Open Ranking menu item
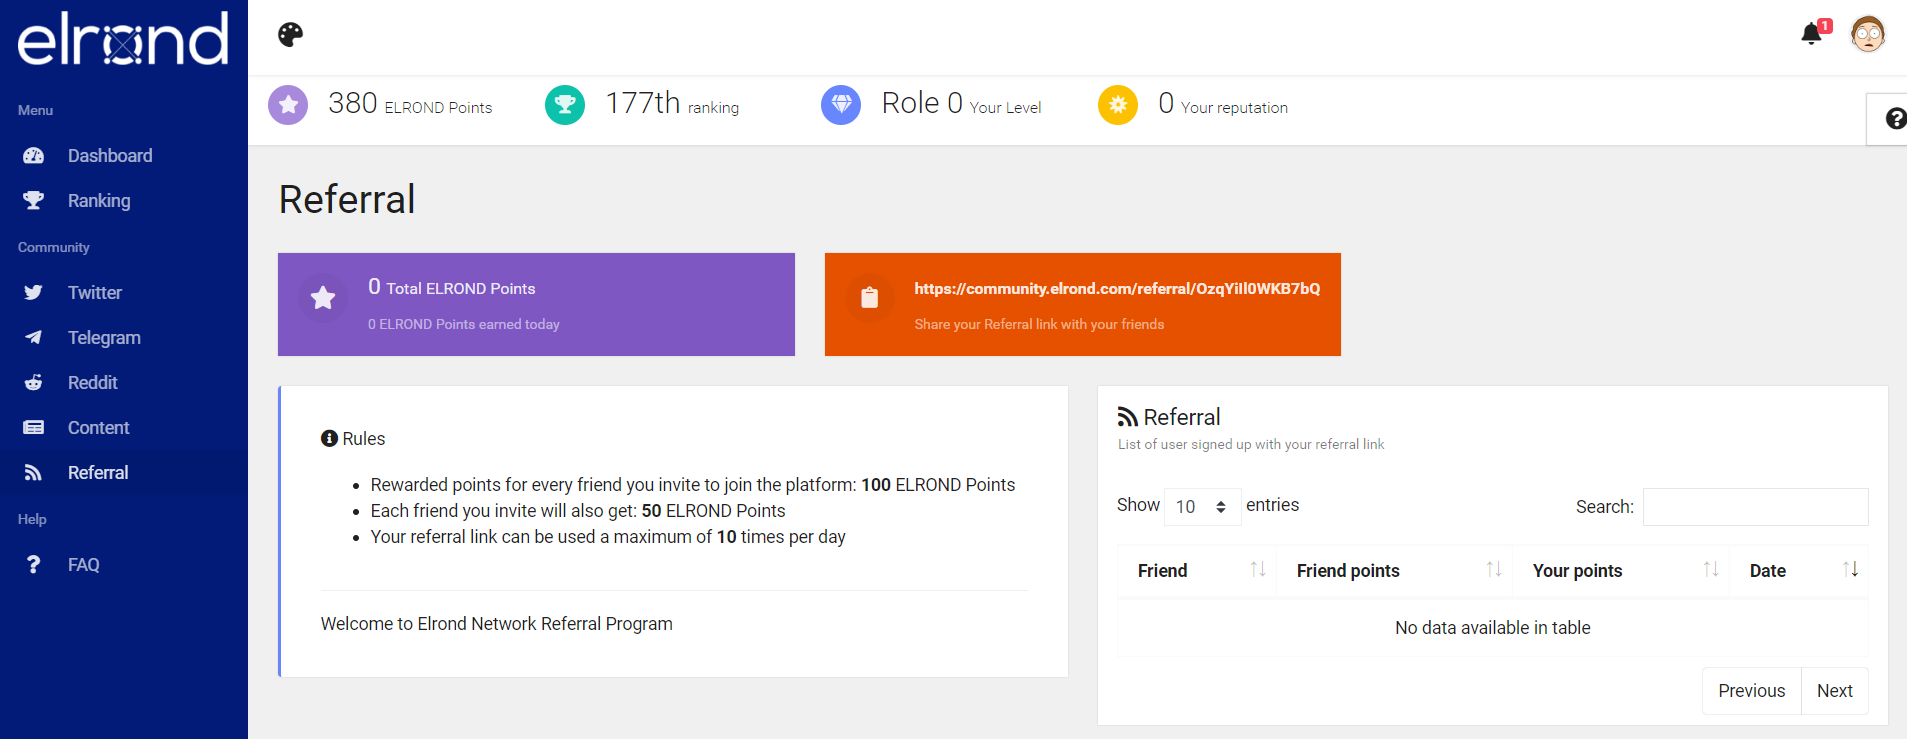Screen dimensions: 1907x739 [x=124, y=201]
